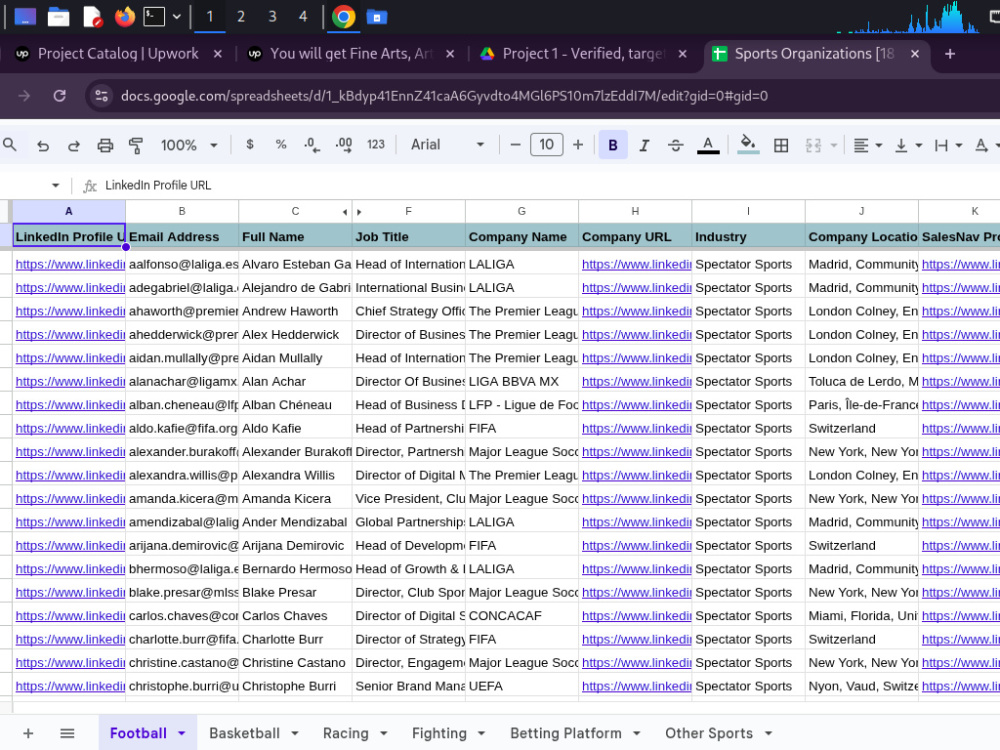Open Company URL link in the FIFA Aldo Kafie row
Screen dimensions: 1000x750
coord(636,428)
